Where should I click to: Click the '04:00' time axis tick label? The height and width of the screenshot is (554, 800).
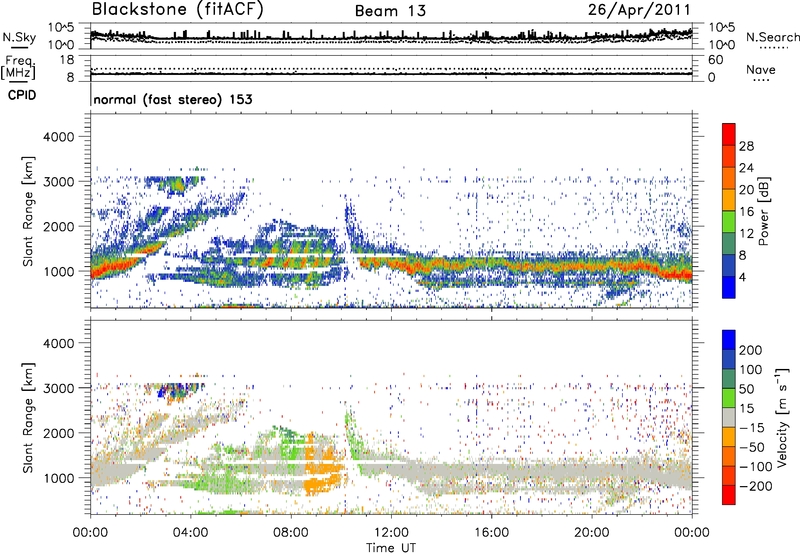coord(190,533)
